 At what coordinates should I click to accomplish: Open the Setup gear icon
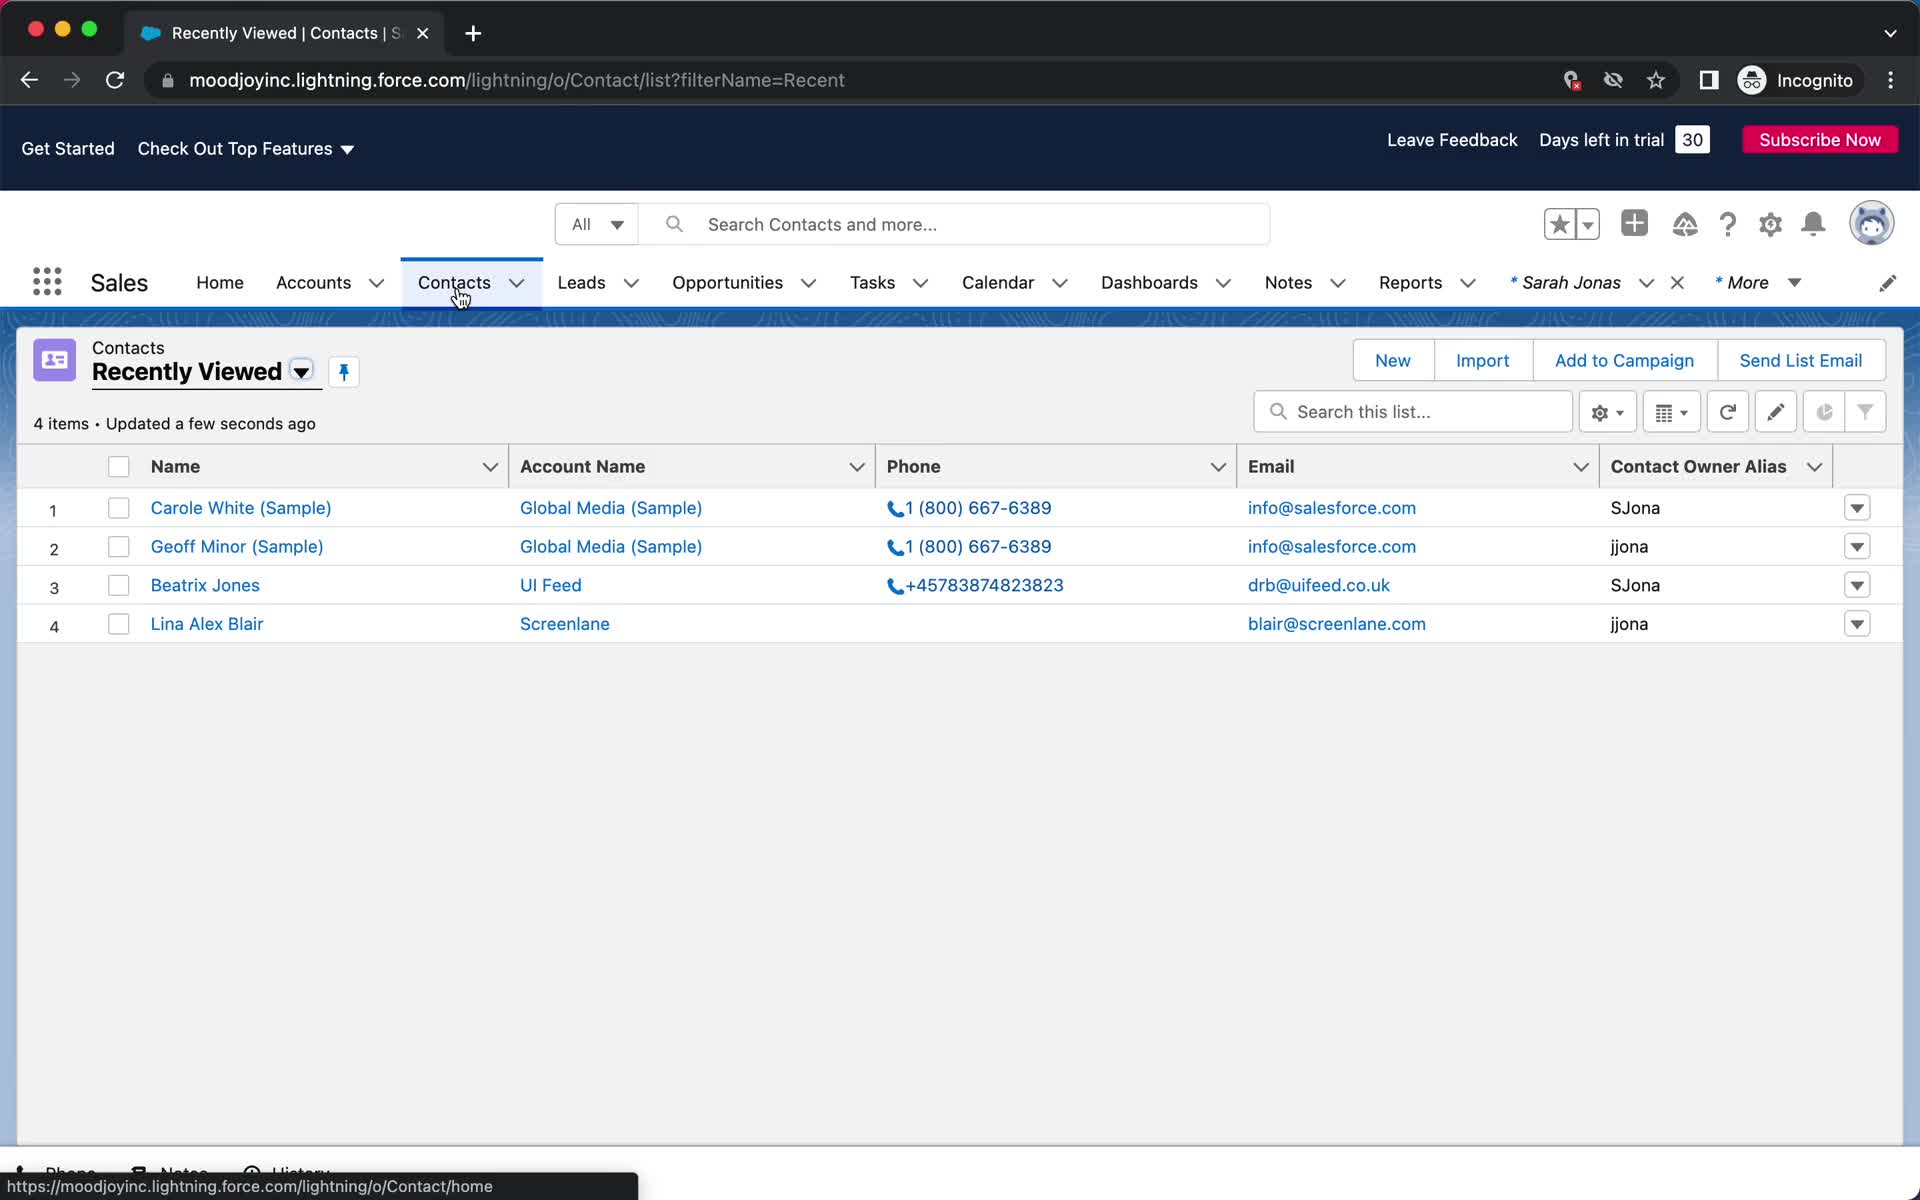pos(1770,224)
